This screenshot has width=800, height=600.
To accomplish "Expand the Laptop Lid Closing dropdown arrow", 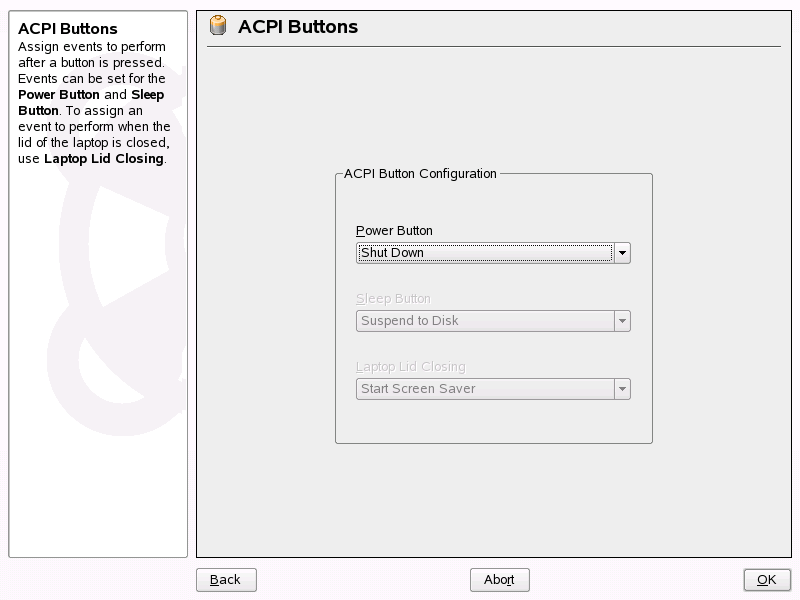I will (623, 389).
